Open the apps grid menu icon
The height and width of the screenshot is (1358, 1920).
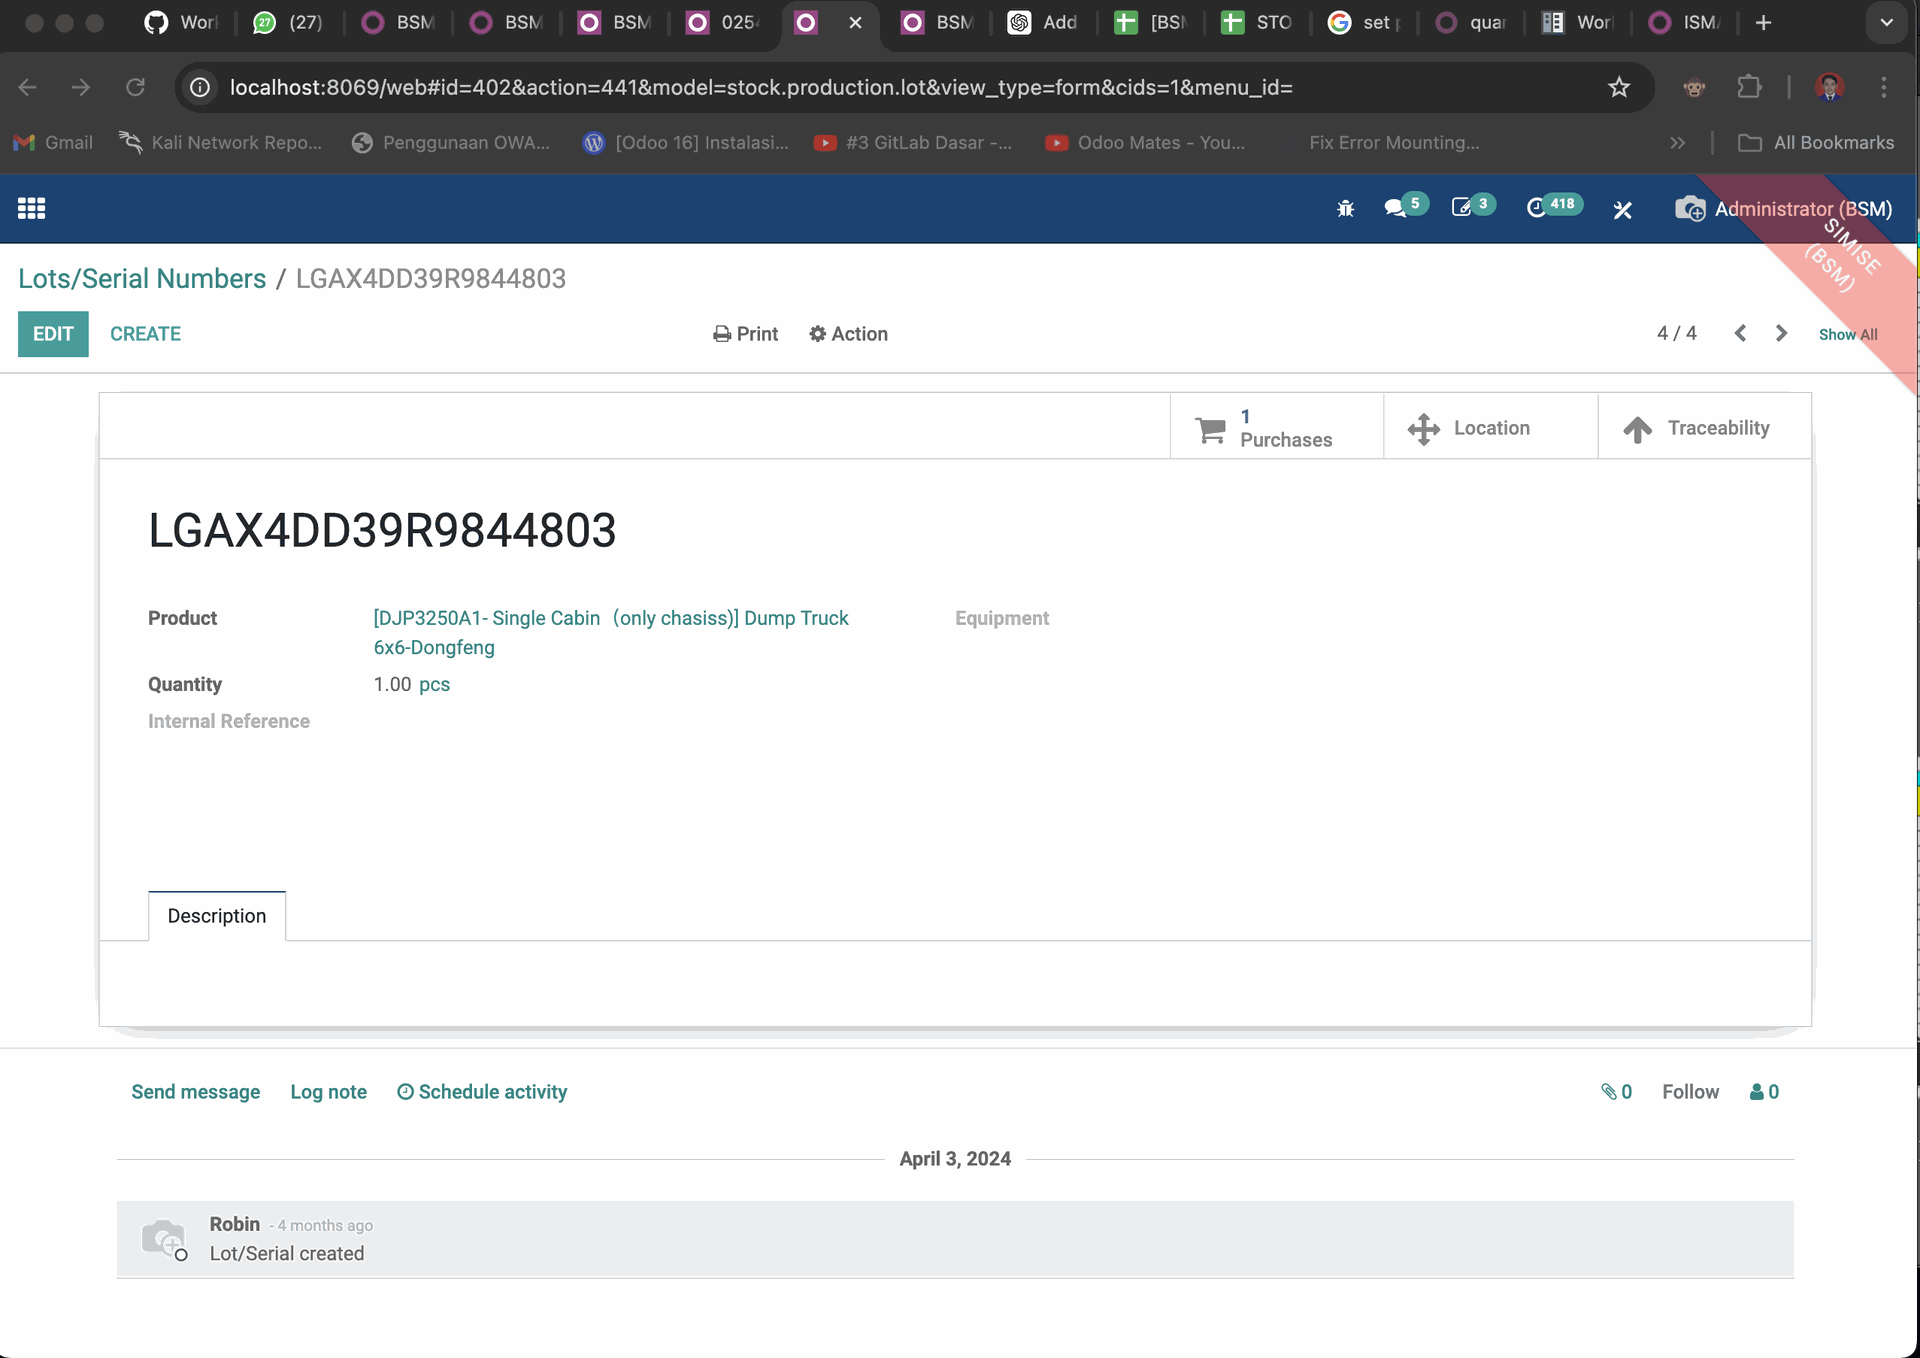(x=31, y=208)
